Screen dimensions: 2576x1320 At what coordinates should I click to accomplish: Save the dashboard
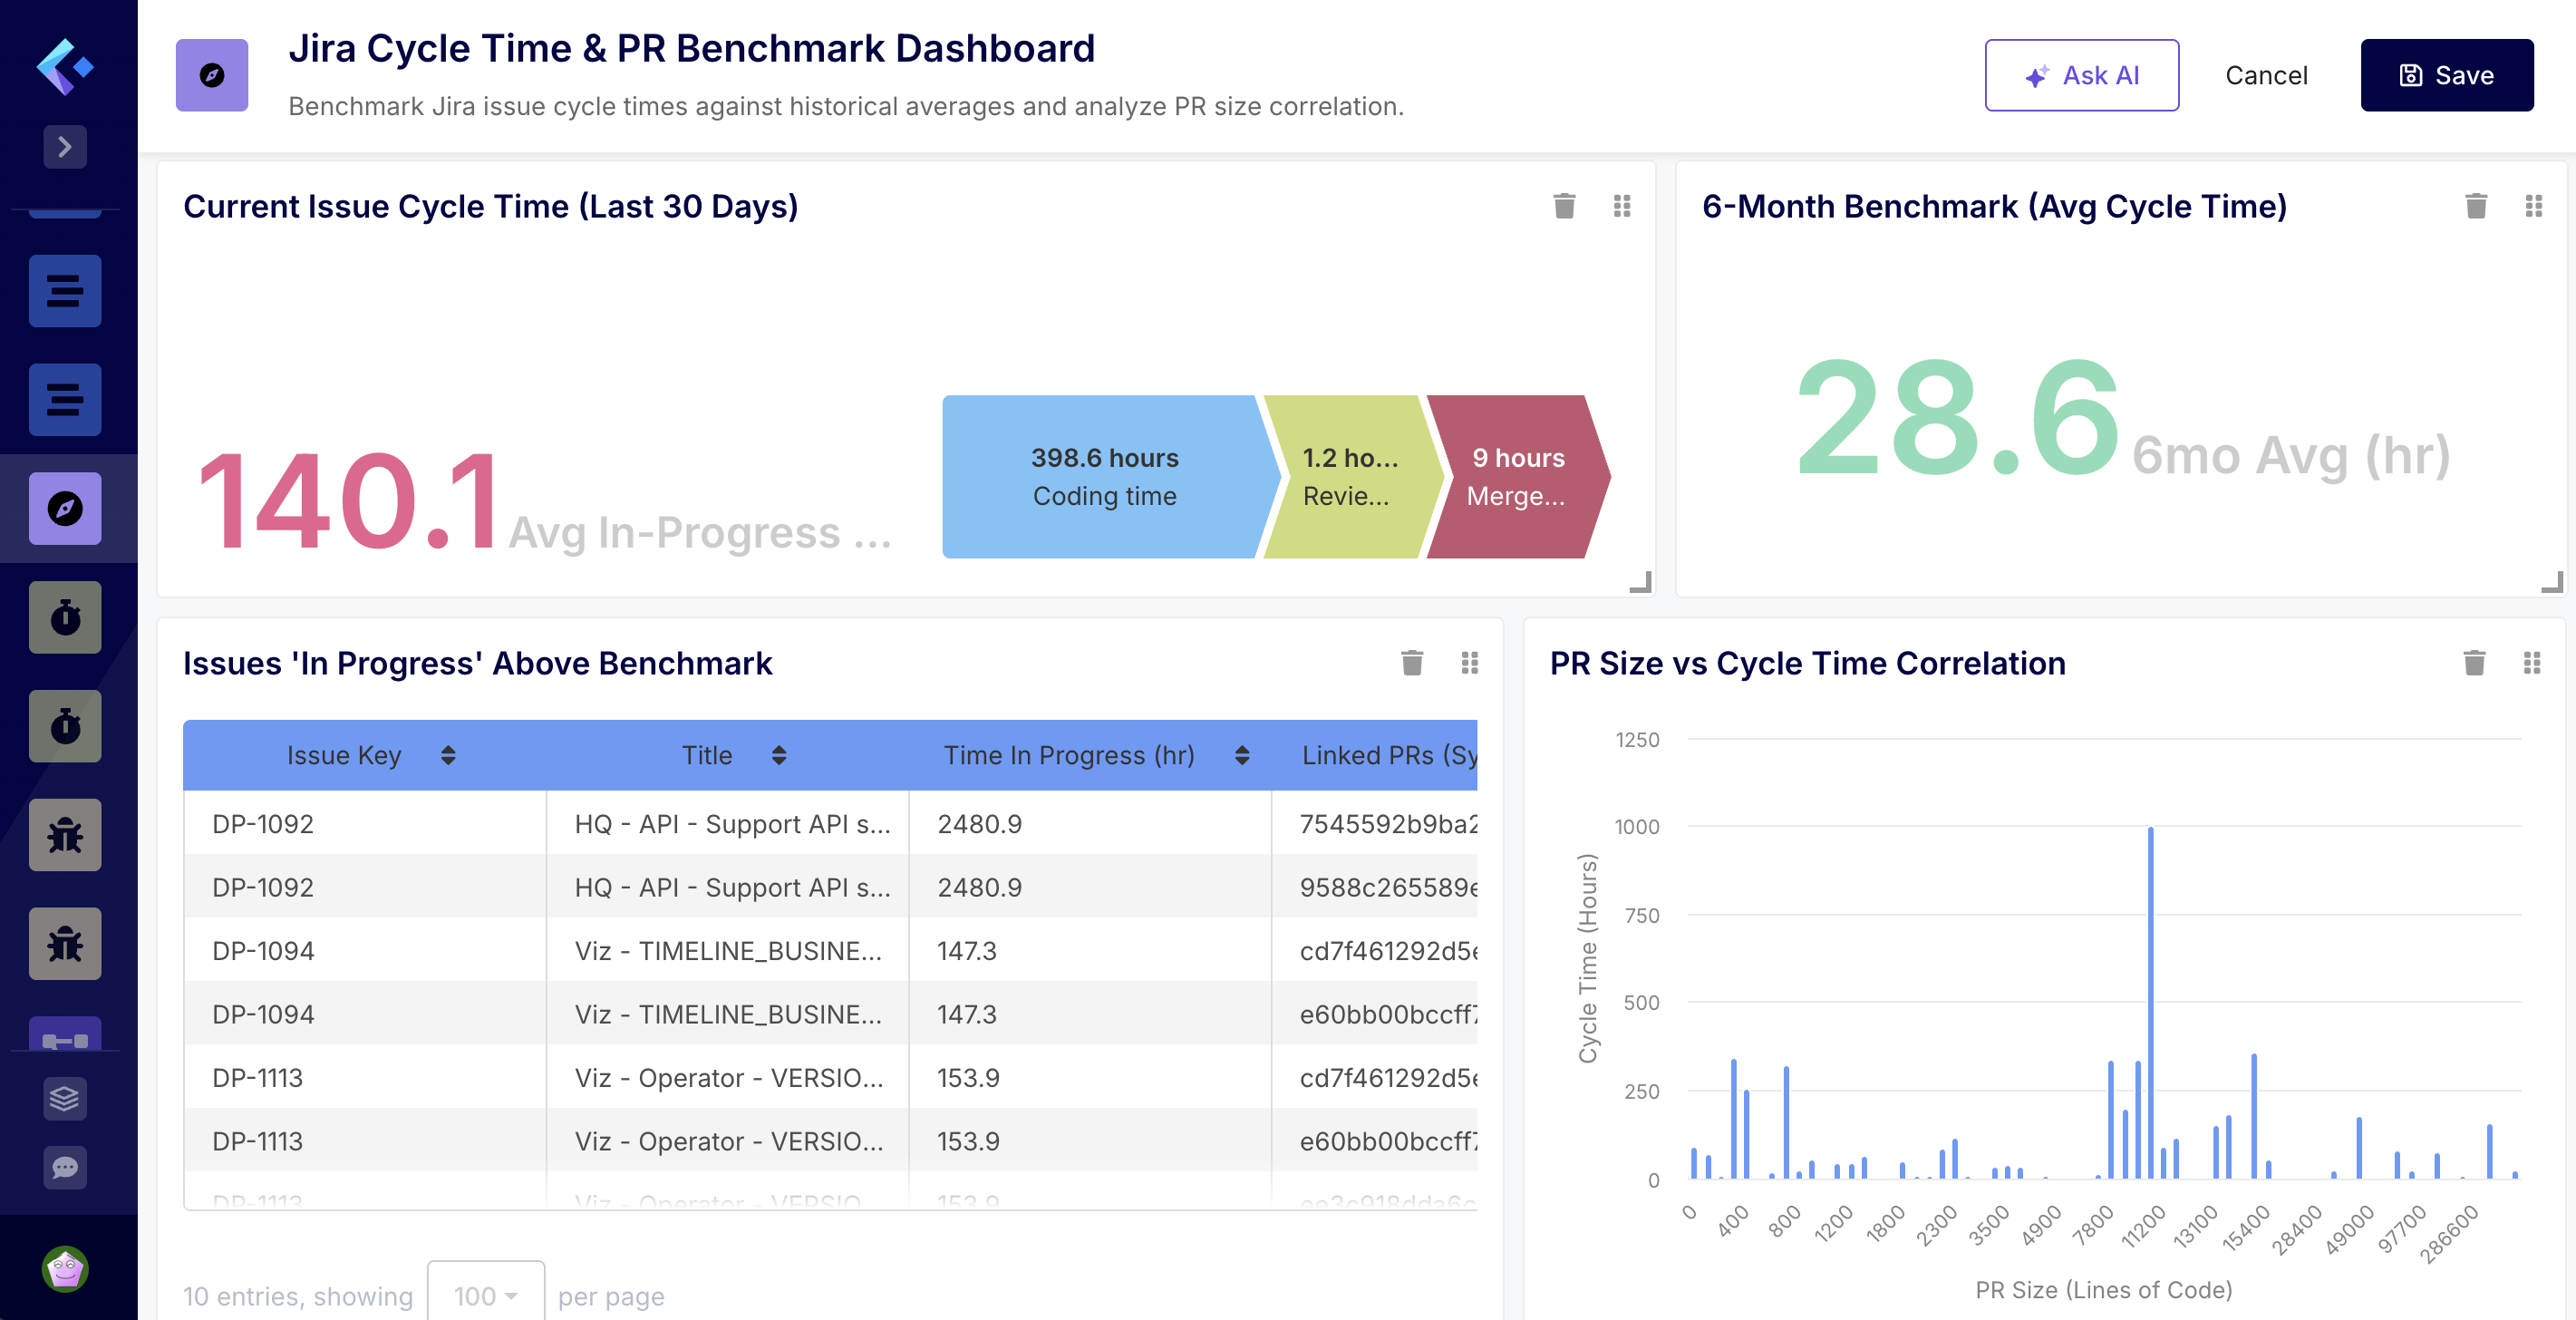(x=2446, y=74)
